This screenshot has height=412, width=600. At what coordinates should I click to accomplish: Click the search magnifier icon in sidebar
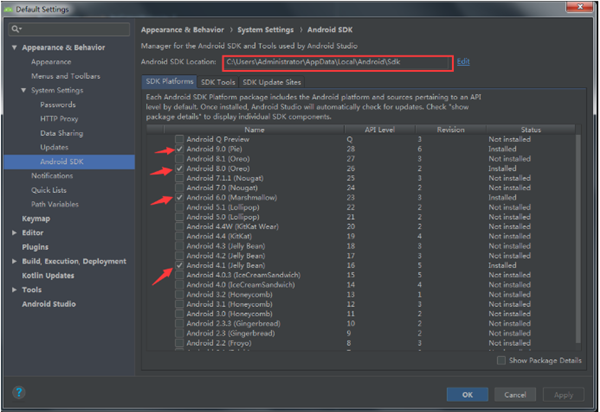point(16,29)
